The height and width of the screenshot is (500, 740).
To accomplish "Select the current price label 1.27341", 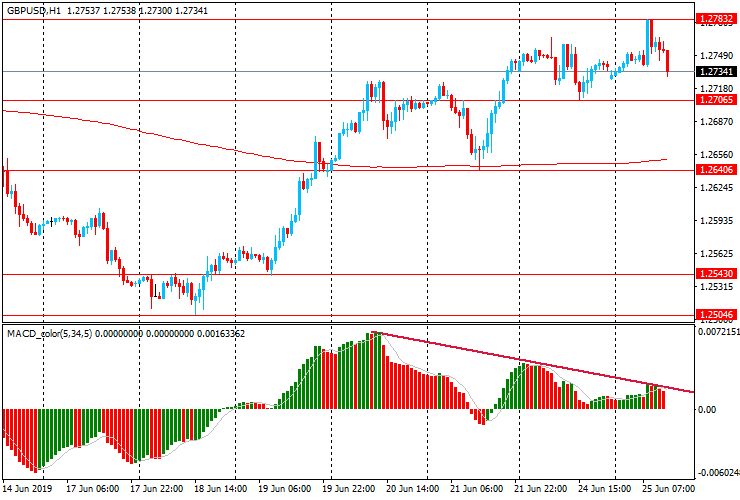I will pos(716,72).
